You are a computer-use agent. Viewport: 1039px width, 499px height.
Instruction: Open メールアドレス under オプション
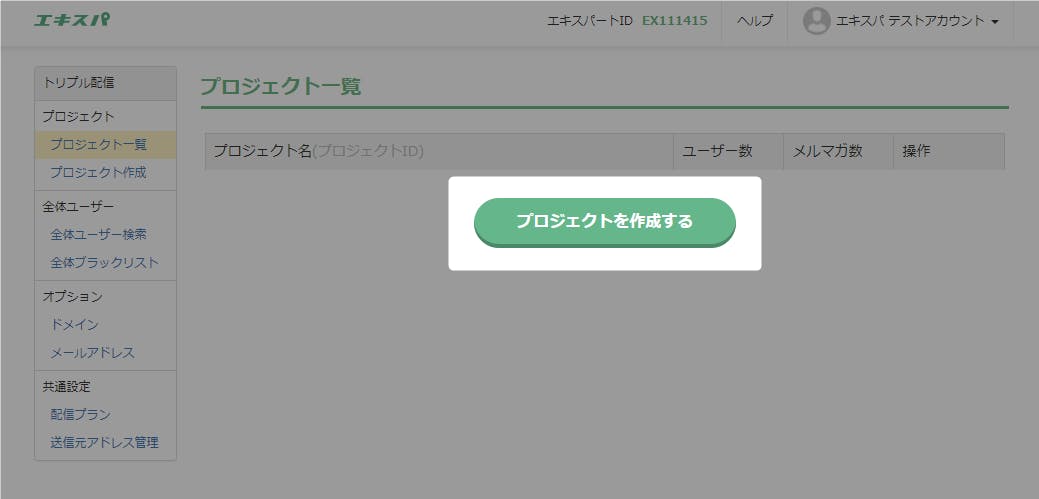coord(93,353)
